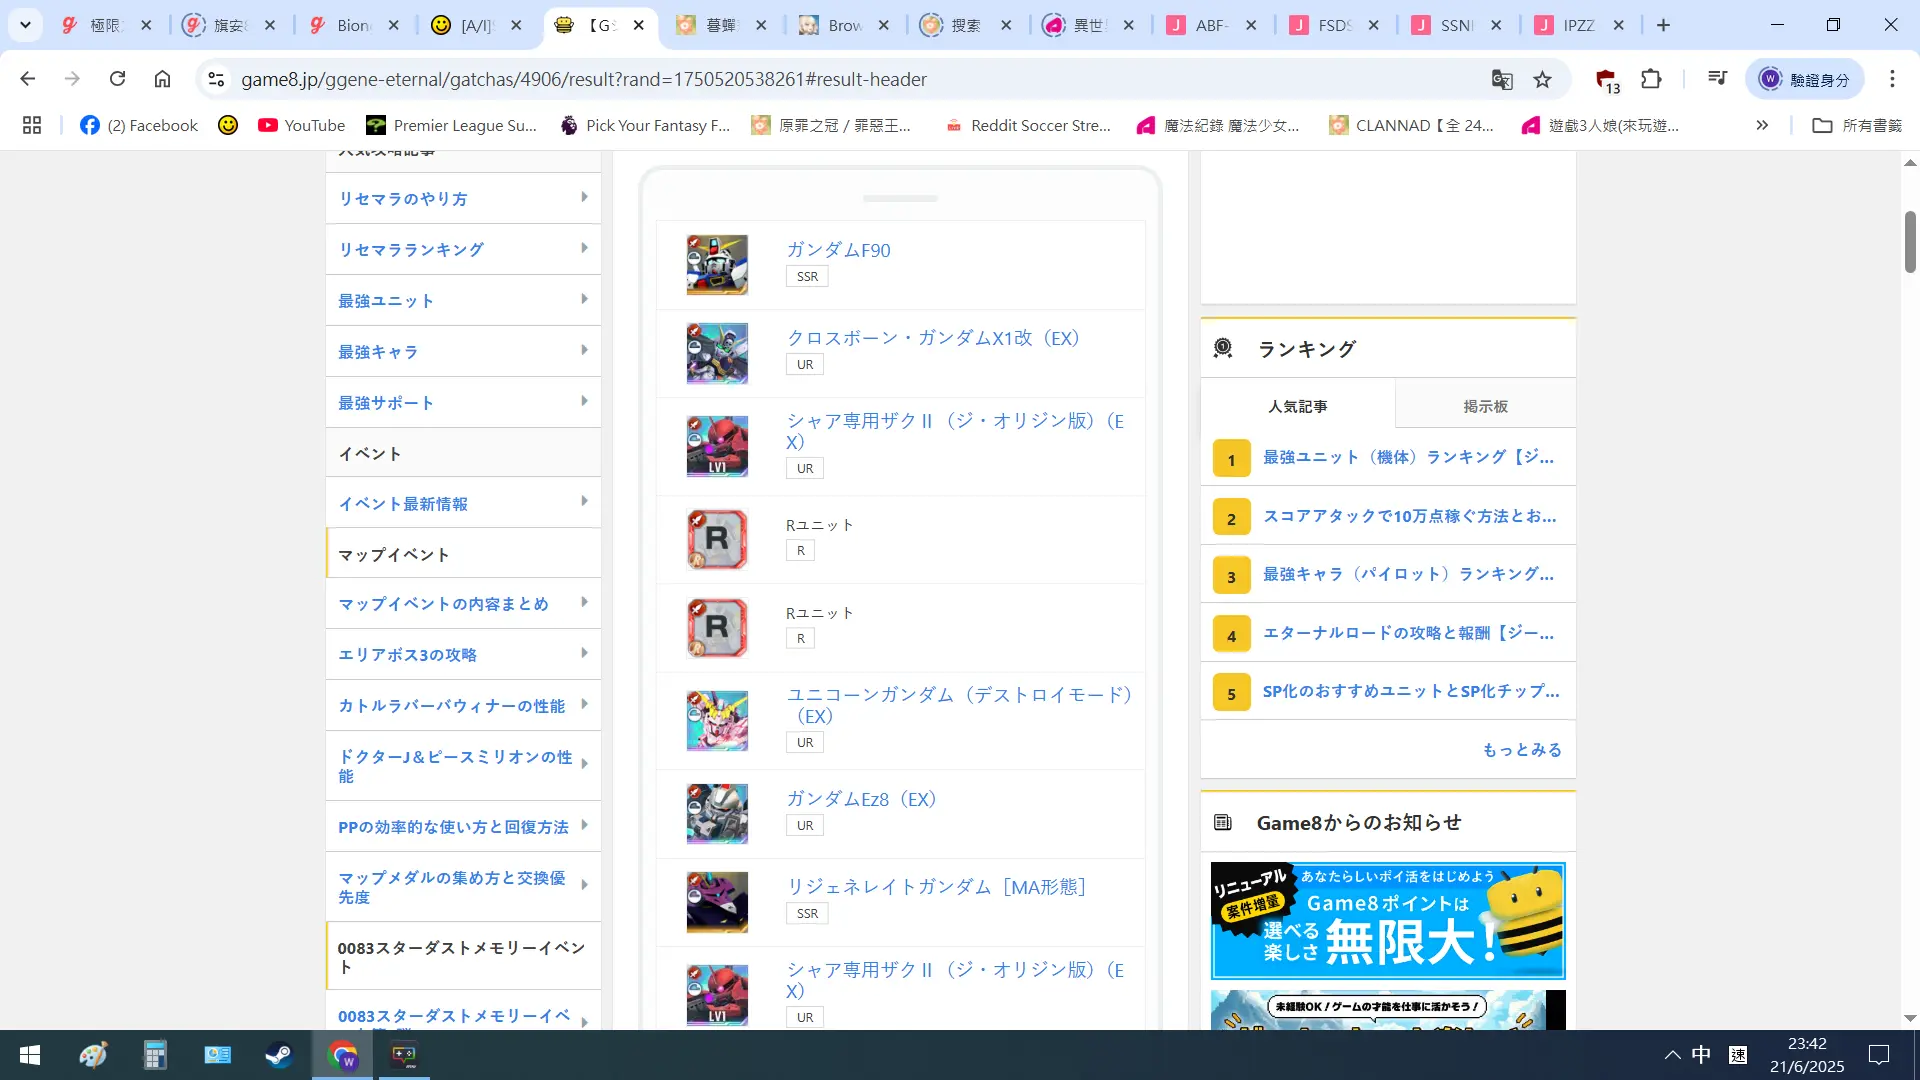Screen dimensions: 1920x1080
Task: Open the new tab plus button
Action: (x=1663, y=25)
